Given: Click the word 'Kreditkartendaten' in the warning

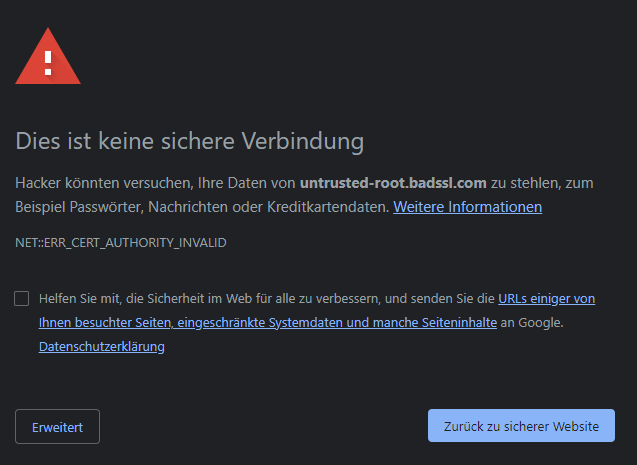Looking at the screenshot, I should click(x=328, y=207).
